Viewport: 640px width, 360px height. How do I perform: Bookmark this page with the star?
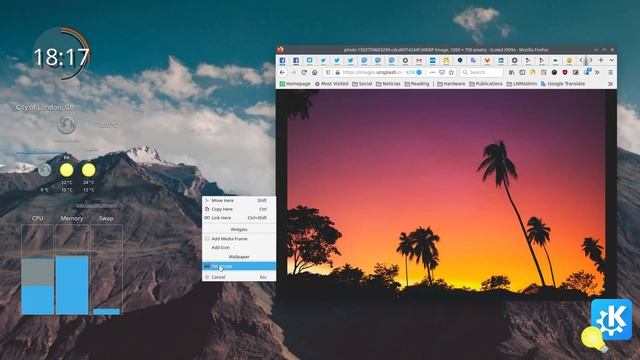[x=451, y=72]
